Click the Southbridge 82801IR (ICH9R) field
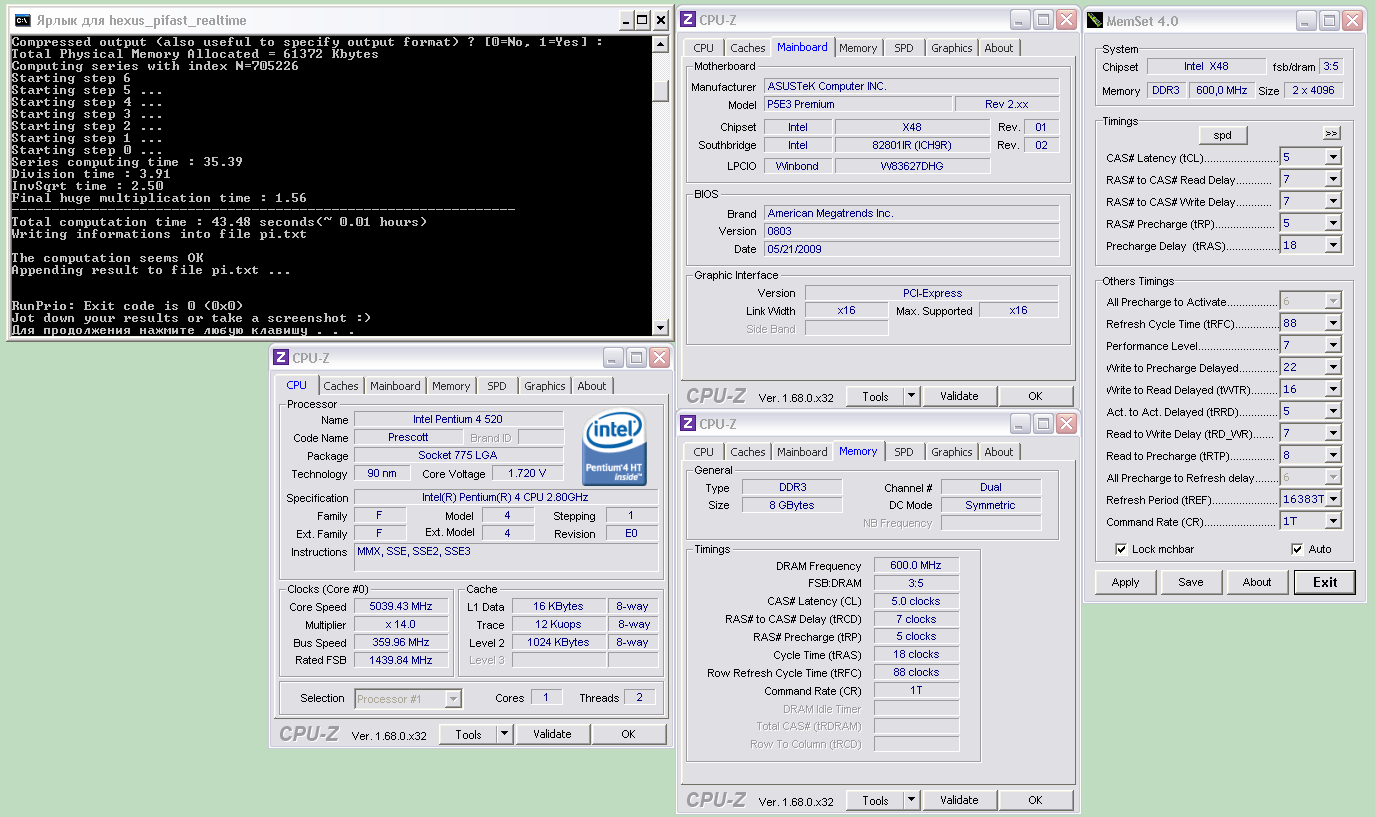Viewport: 1375px width, 817px height. [x=912, y=145]
